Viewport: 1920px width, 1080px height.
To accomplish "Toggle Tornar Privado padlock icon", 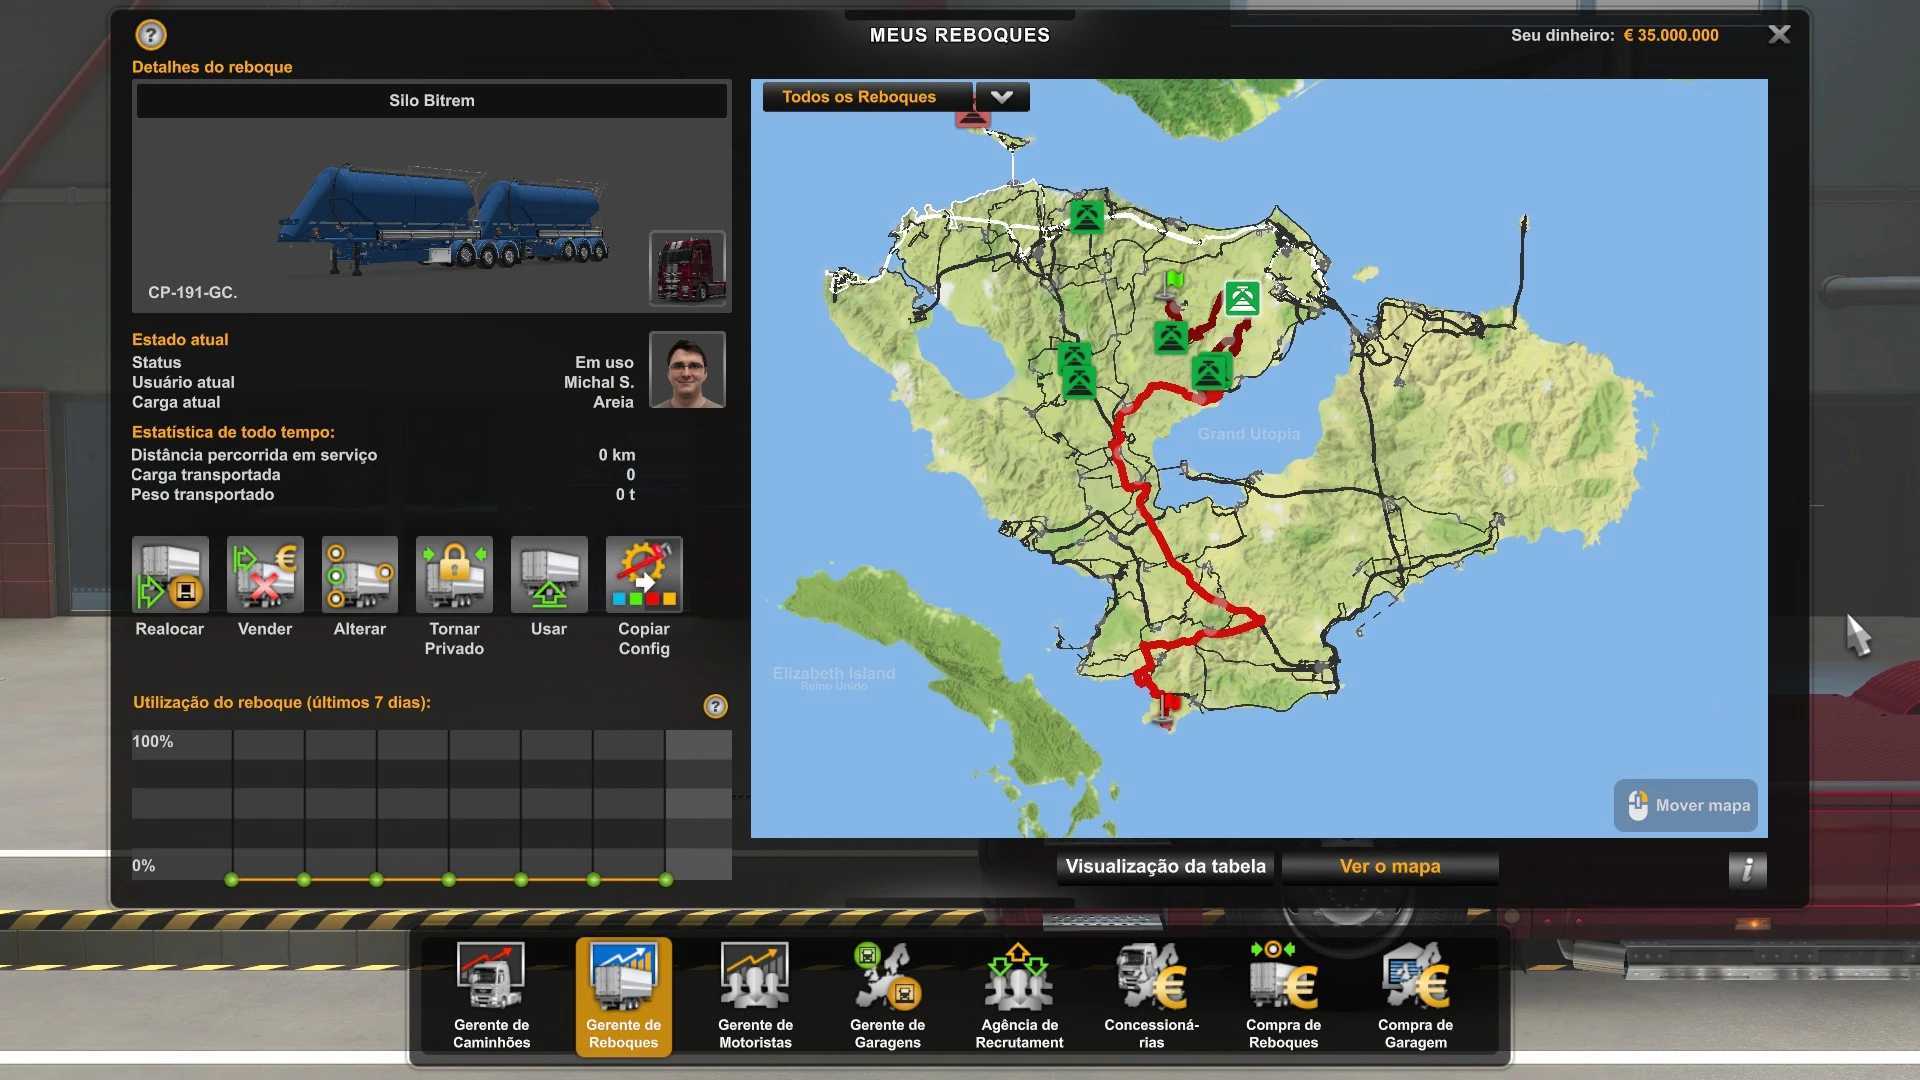I will [454, 575].
